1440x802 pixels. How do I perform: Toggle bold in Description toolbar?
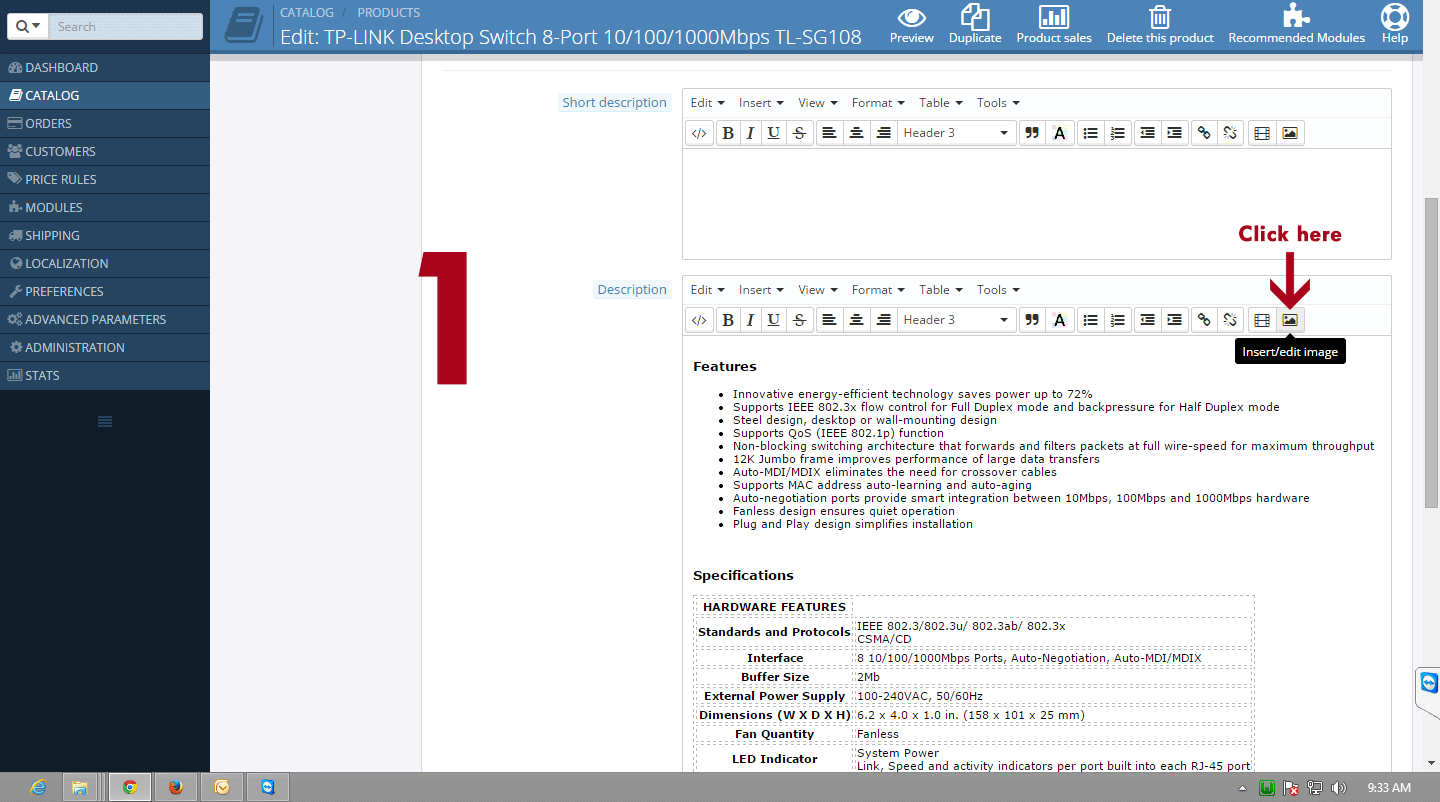pyautogui.click(x=728, y=320)
